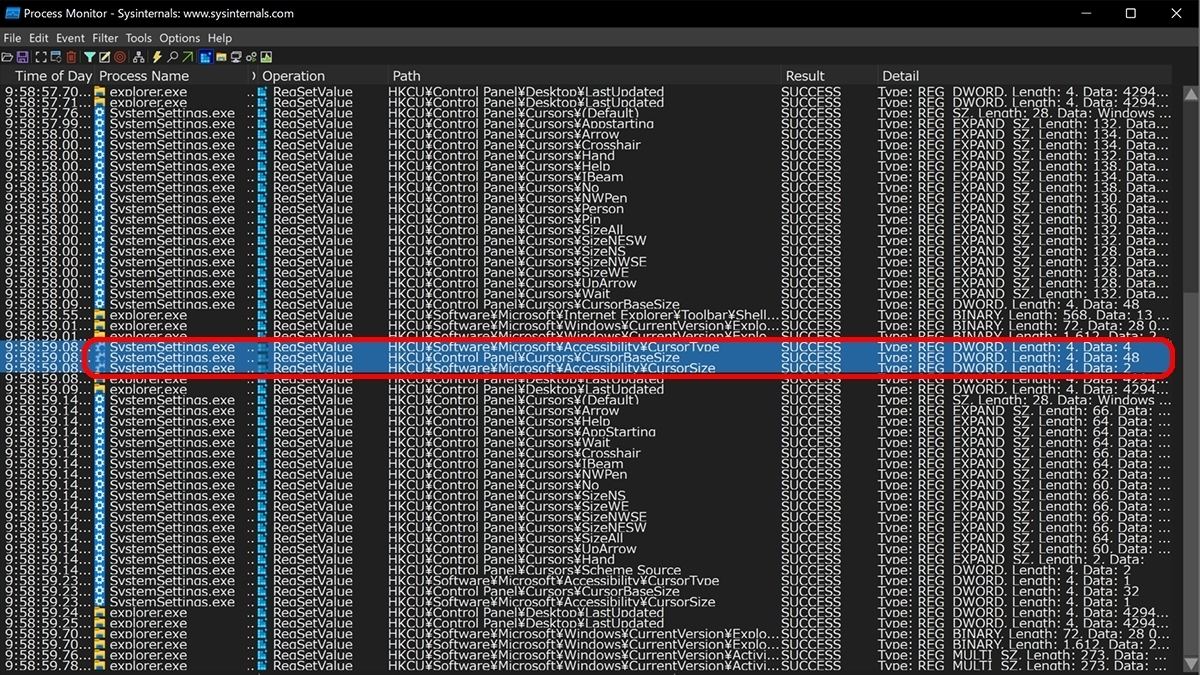Open the File menu
The height and width of the screenshot is (675, 1200).
click(x=12, y=38)
